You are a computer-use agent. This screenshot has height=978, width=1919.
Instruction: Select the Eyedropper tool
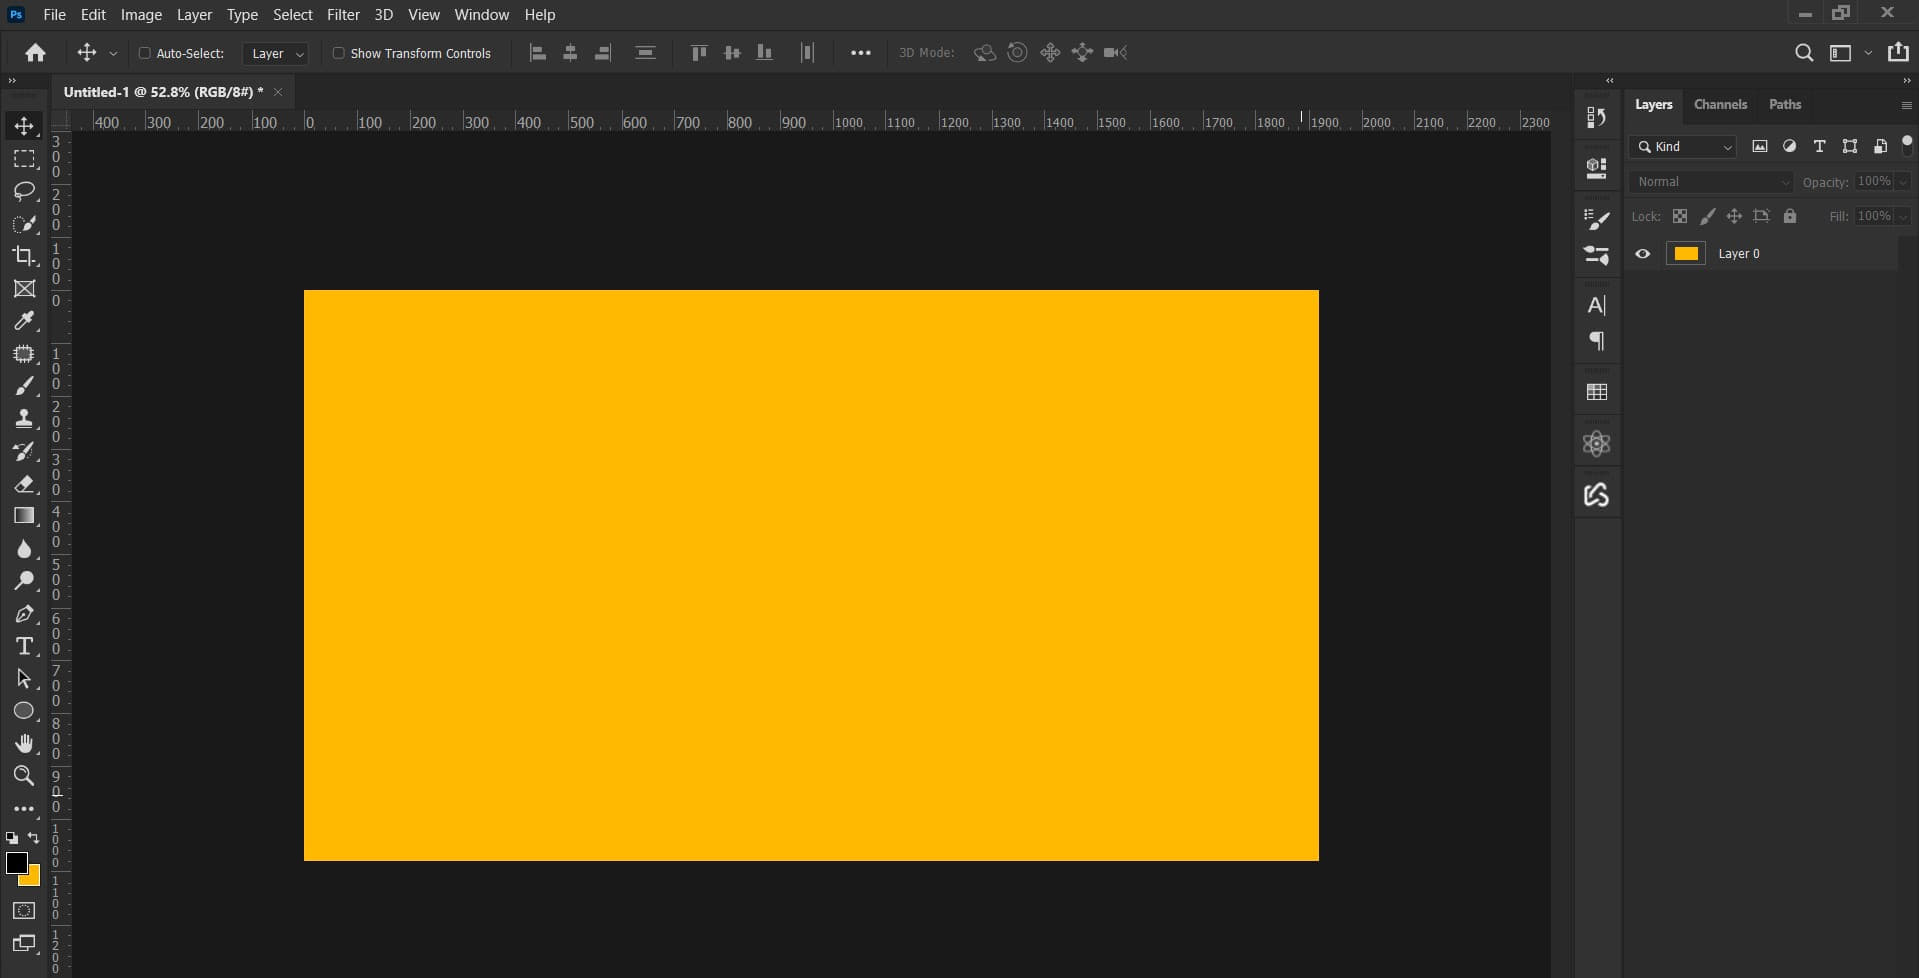coord(24,321)
